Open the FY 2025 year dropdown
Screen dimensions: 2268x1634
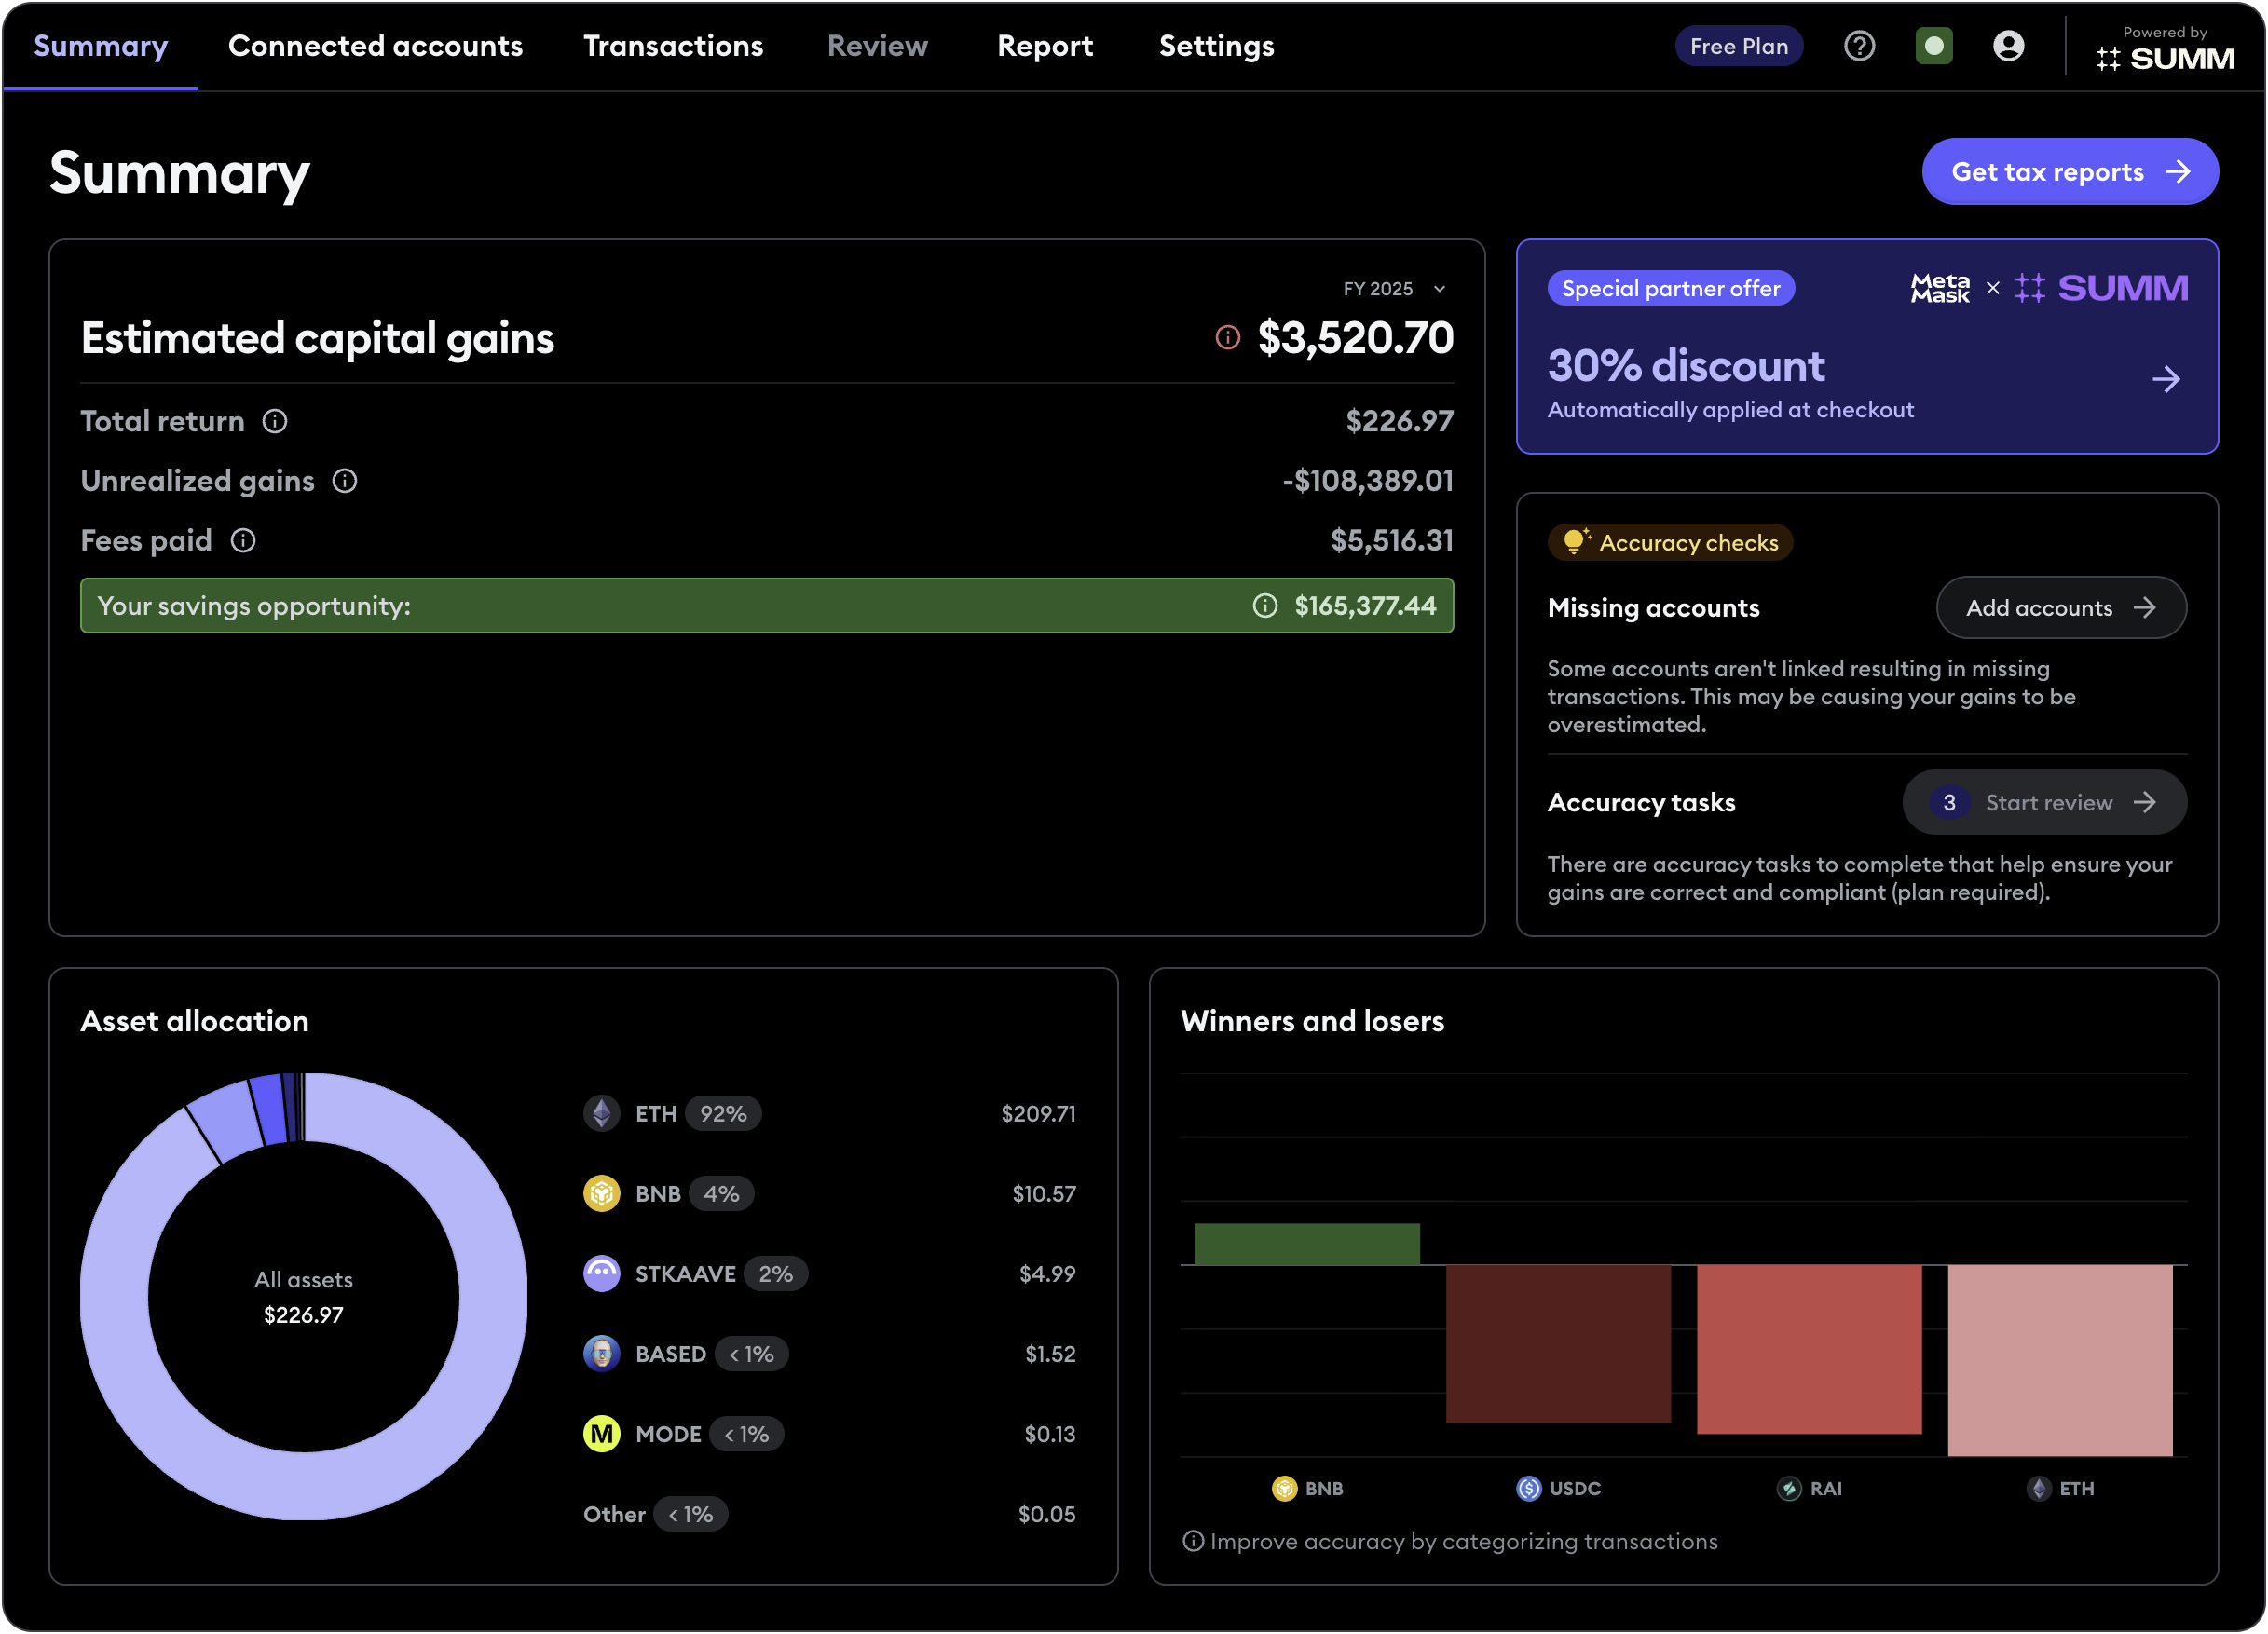pyautogui.click(x=1394, y=289)
